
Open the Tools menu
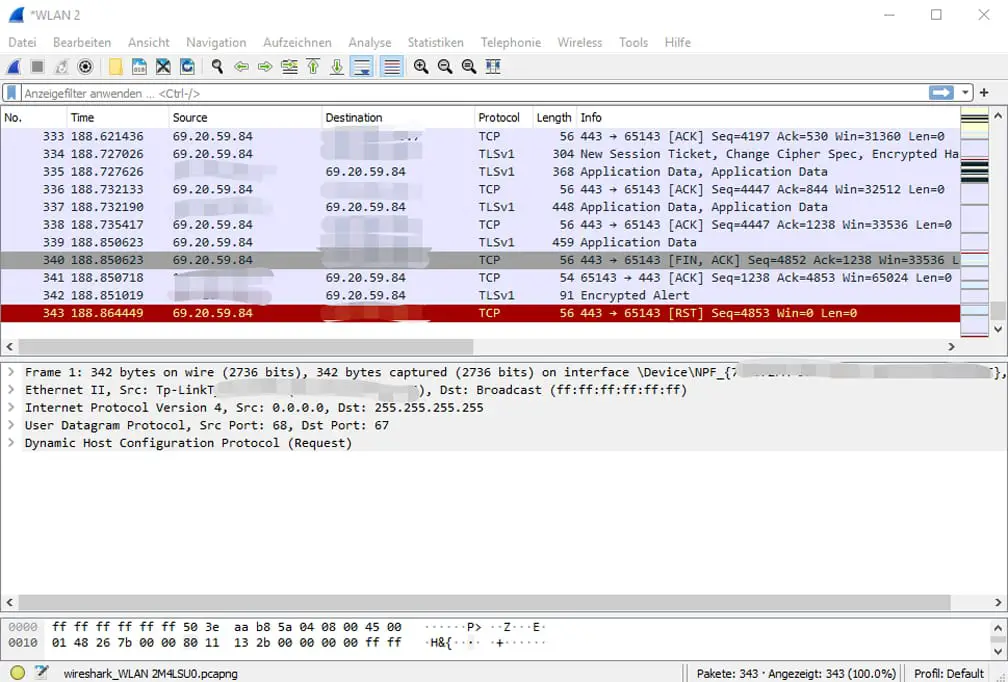coord(633,42)
